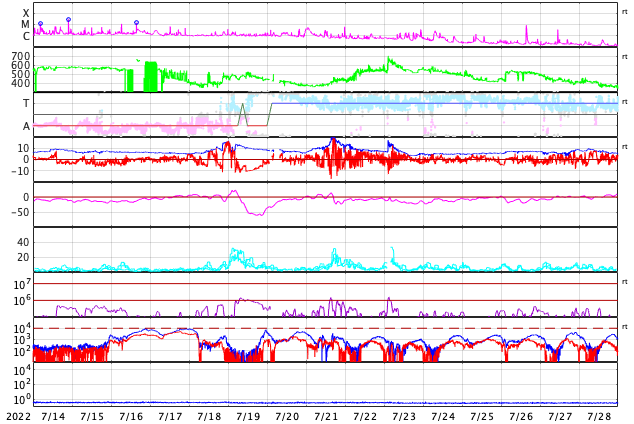Viewport: 634px width, 424px height.
Task: Click the '-10' axis label
Action: pyautogui.click(x=20, y=171)
